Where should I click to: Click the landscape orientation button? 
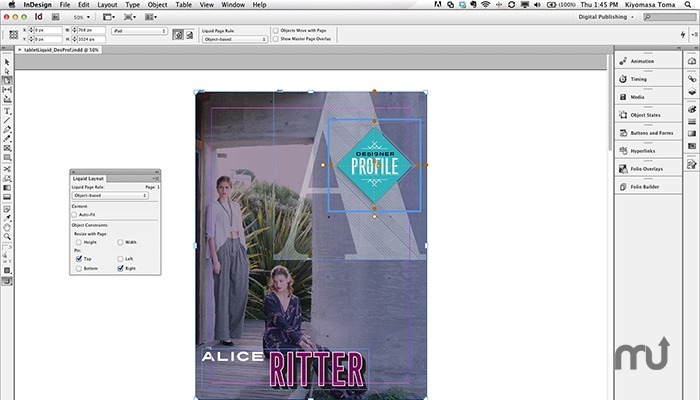189,35
